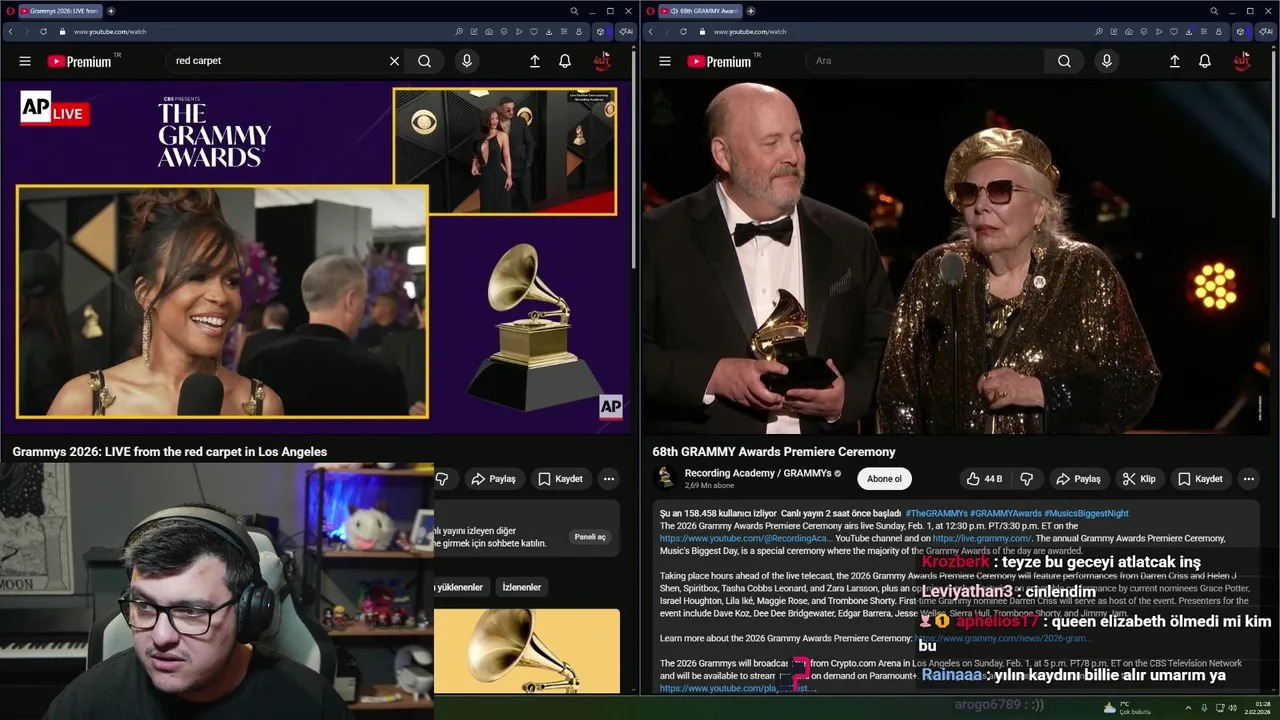Open Opera menu logo in left window
1280x720 pixels.
[10, 11]
